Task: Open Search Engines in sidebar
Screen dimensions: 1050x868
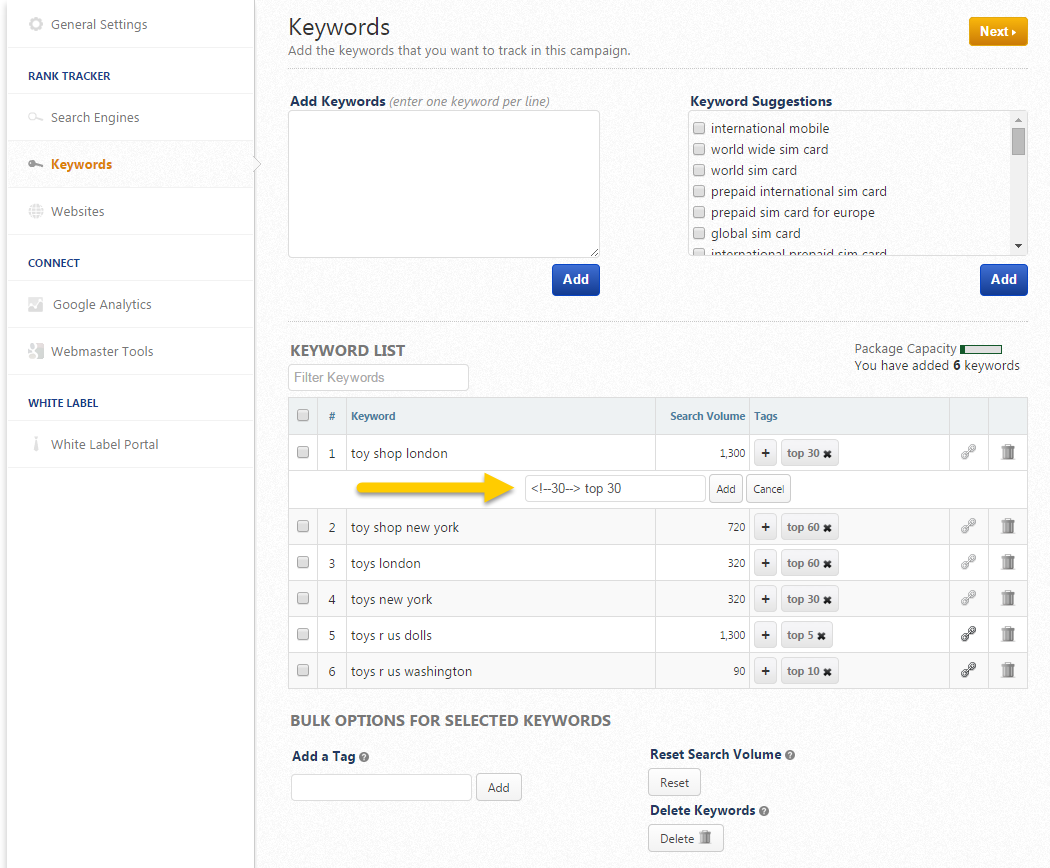Action: pos(95,117)
